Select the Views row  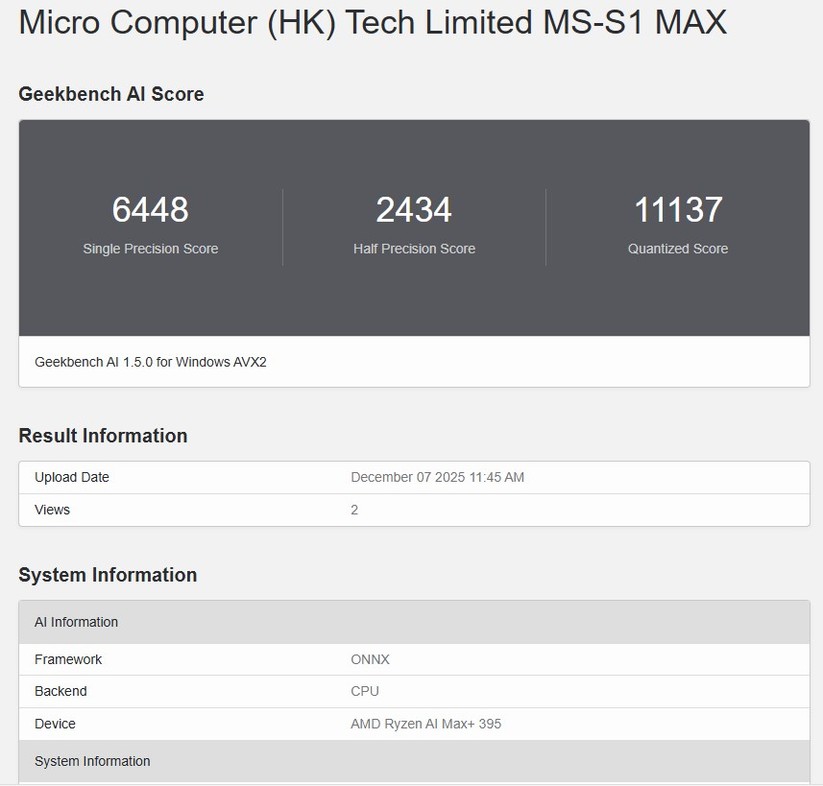coord(414,510)
